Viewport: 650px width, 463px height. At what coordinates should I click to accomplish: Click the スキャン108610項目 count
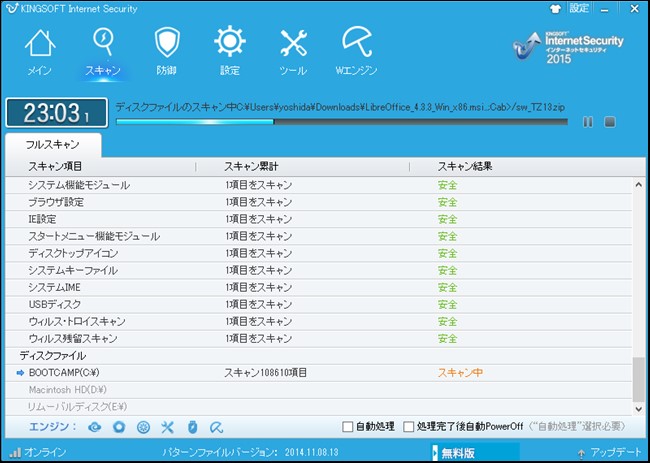click(265, 373)
